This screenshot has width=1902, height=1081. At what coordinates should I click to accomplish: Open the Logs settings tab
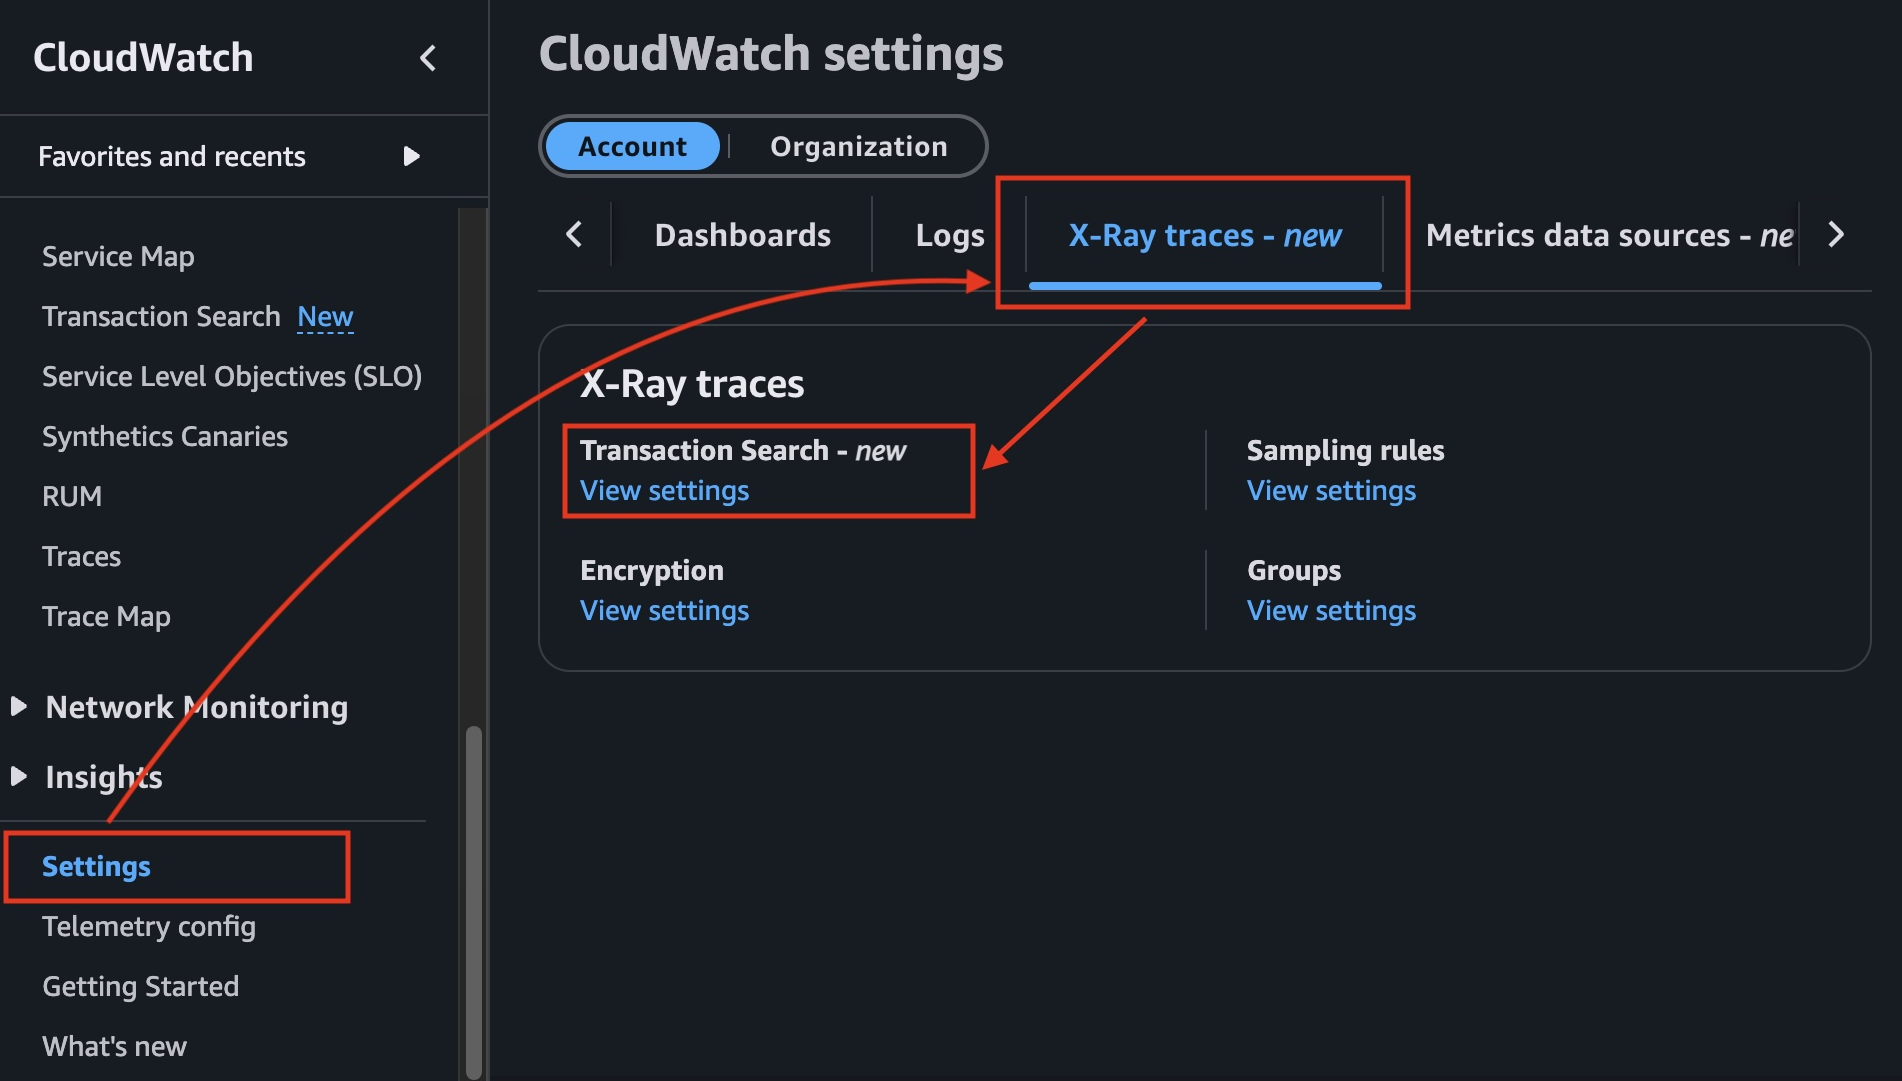(948, 234)
